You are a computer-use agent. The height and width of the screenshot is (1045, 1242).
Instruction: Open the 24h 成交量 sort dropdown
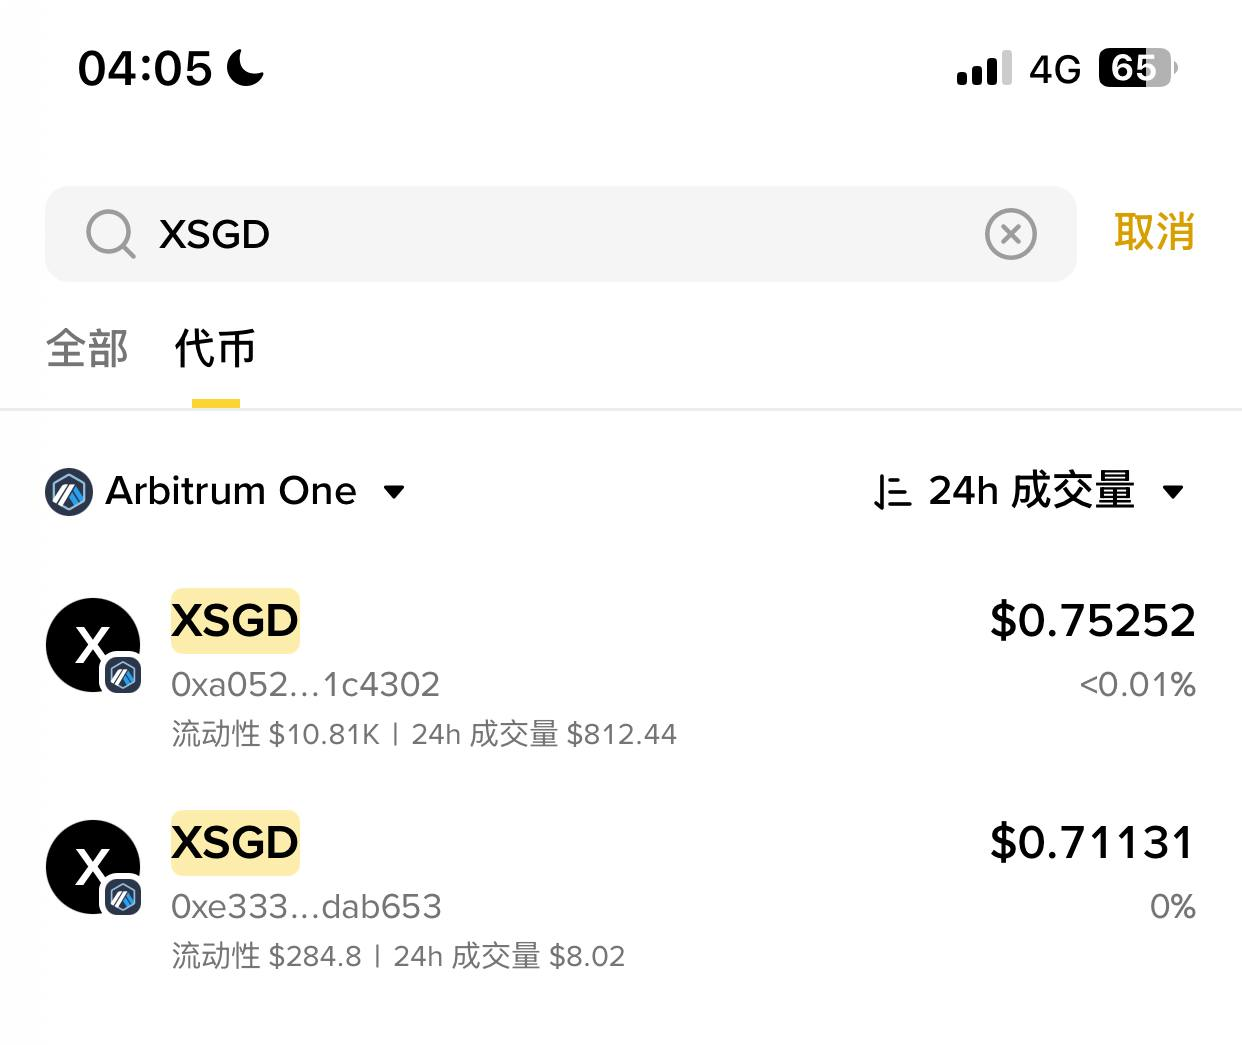tap(1031, 491)
